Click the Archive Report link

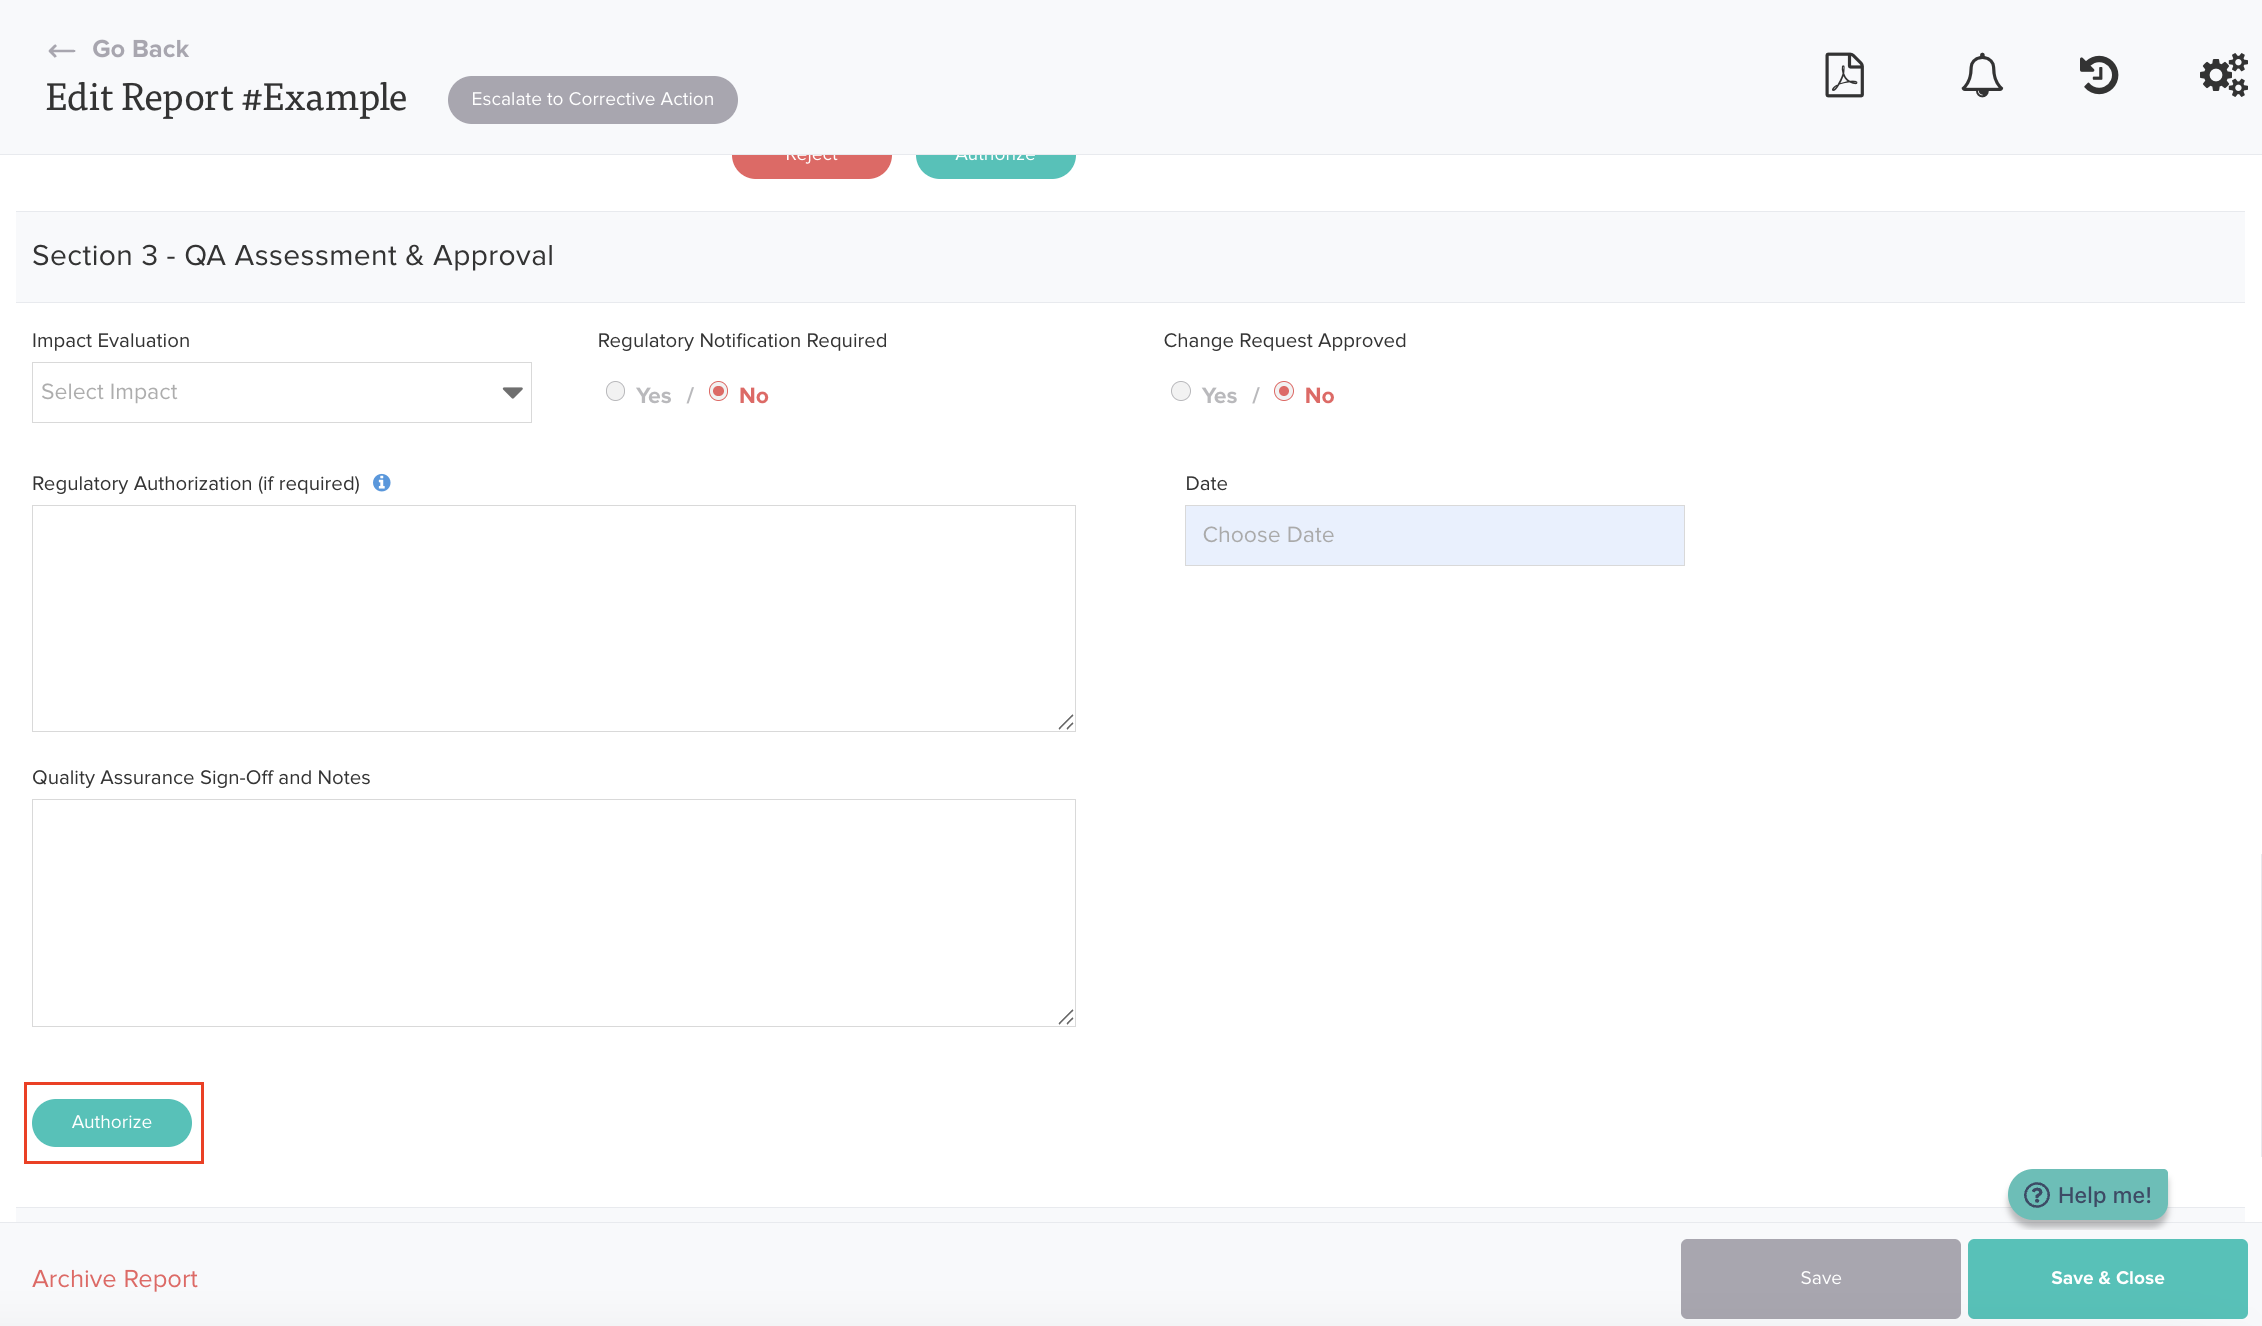pyautogui.click(x=115, y=1278)
